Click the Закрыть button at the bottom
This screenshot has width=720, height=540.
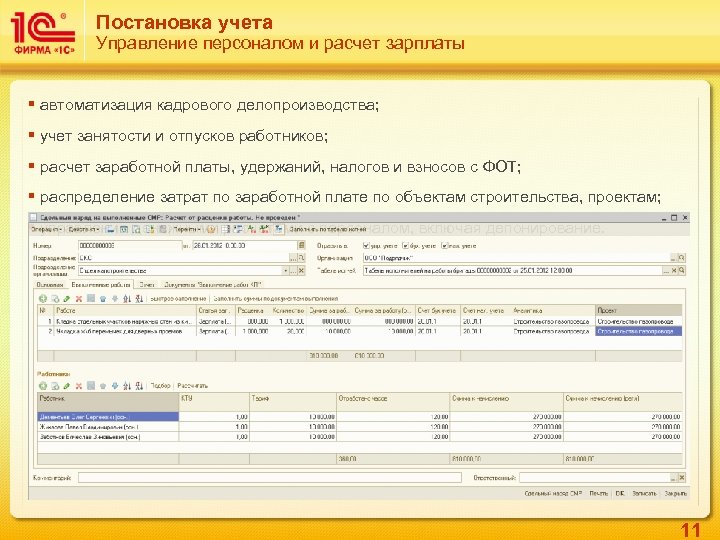675,493
